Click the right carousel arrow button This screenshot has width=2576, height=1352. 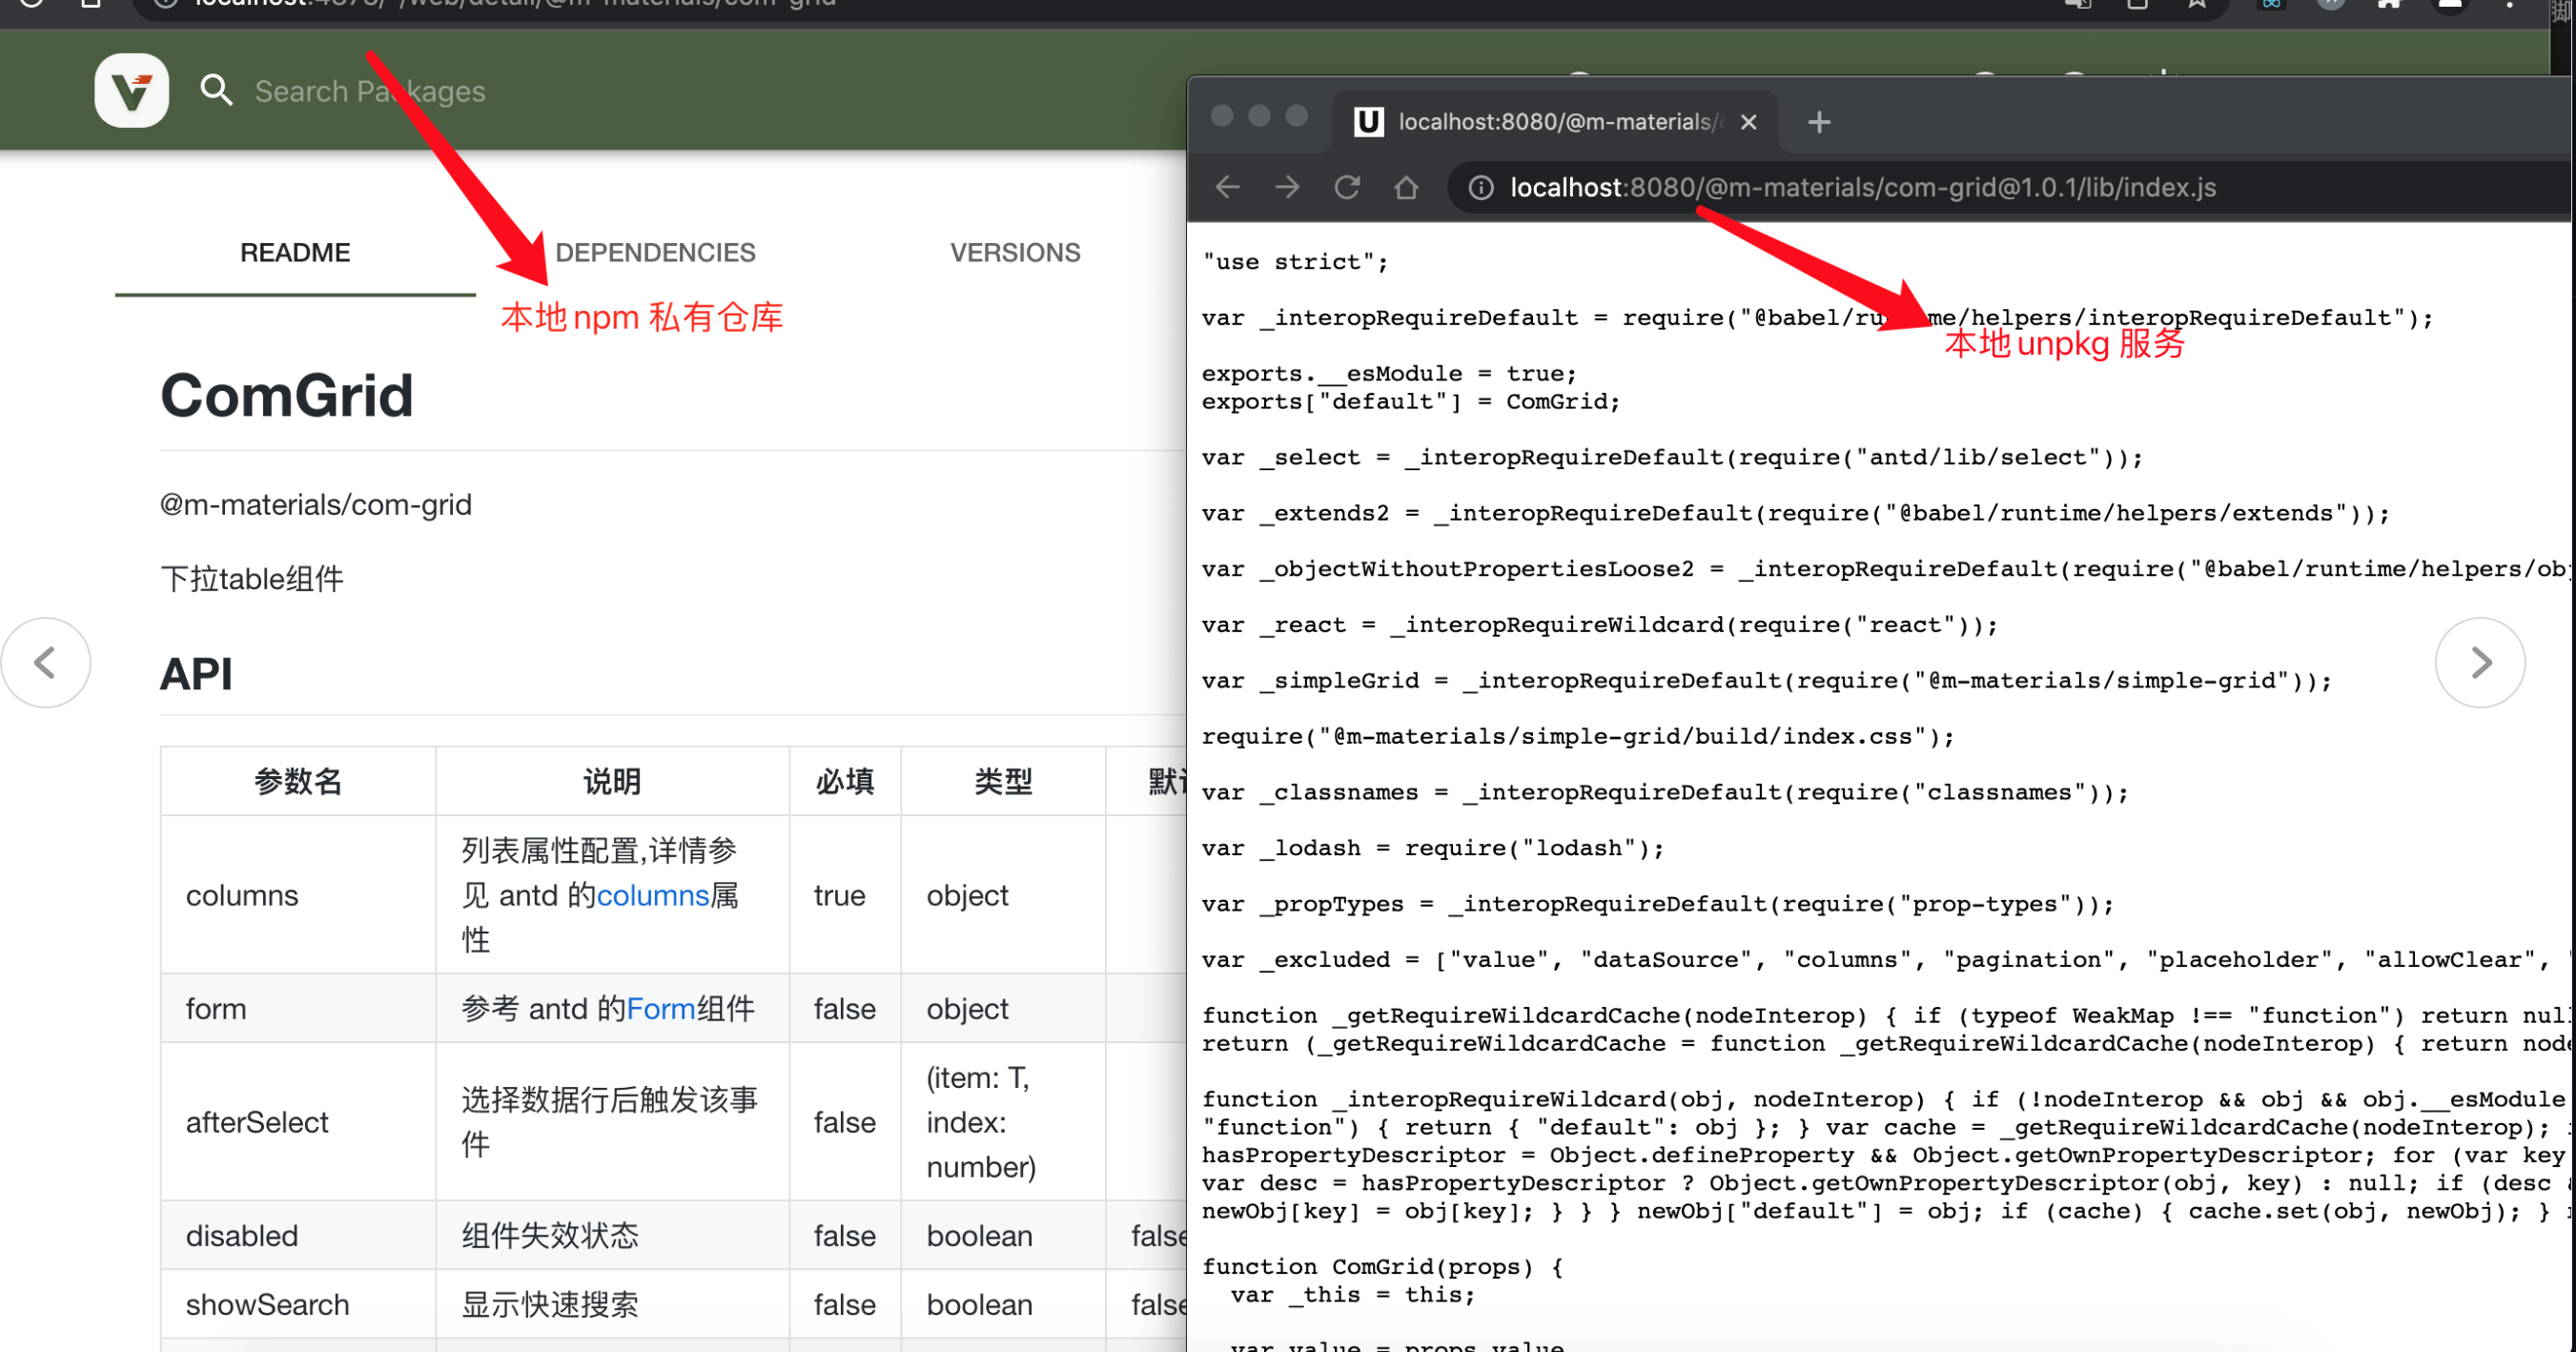(x=2480, y=662)
